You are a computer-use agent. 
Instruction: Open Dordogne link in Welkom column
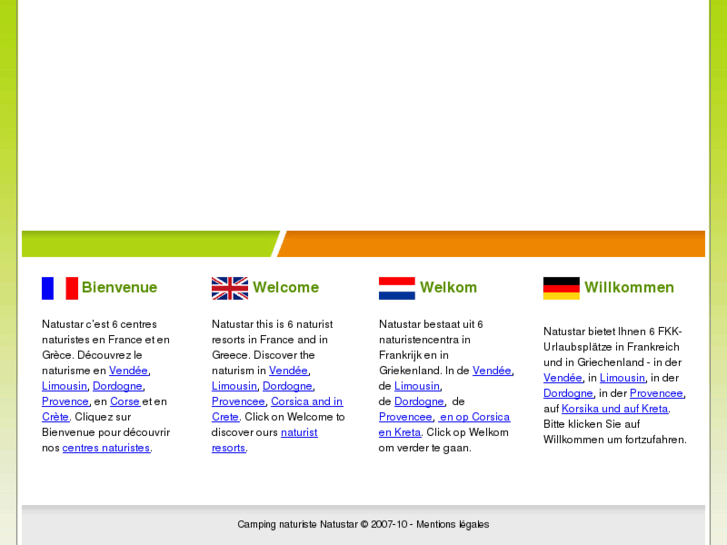[x=419, y=401]
